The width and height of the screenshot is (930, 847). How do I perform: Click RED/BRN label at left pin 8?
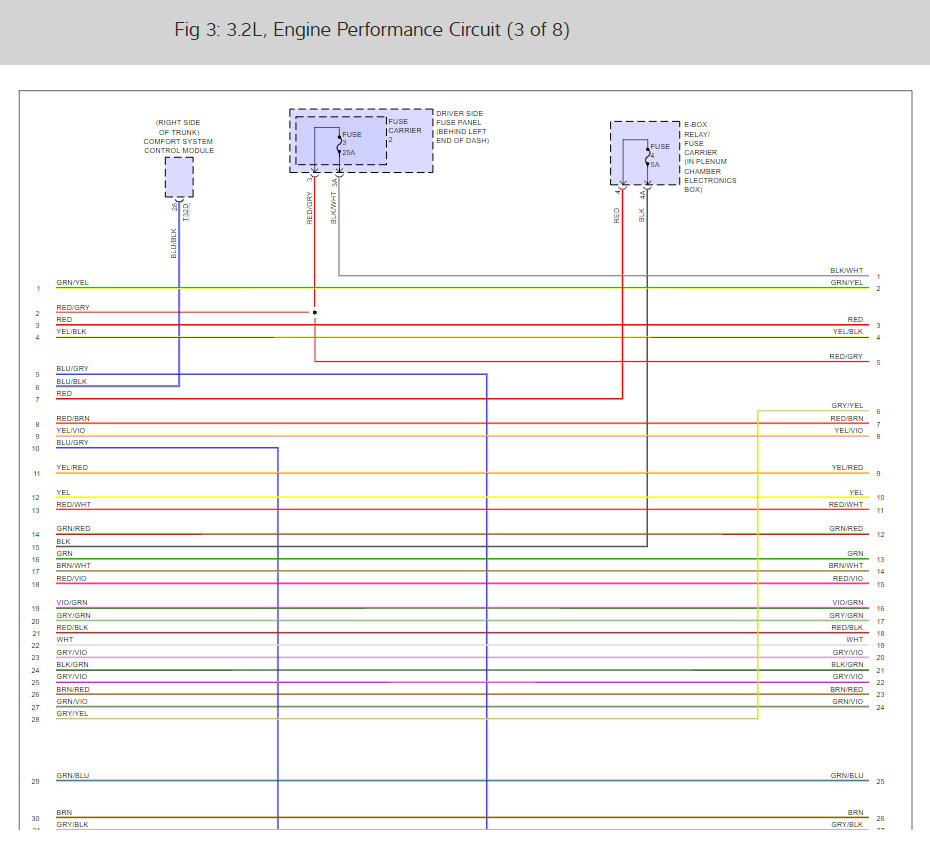[73, 418]
